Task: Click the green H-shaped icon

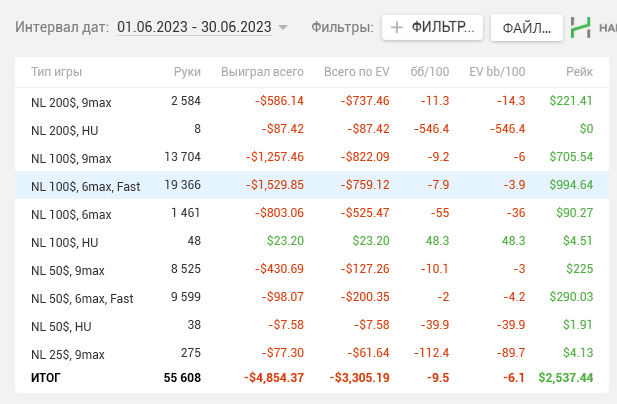Action: point(580,28)
